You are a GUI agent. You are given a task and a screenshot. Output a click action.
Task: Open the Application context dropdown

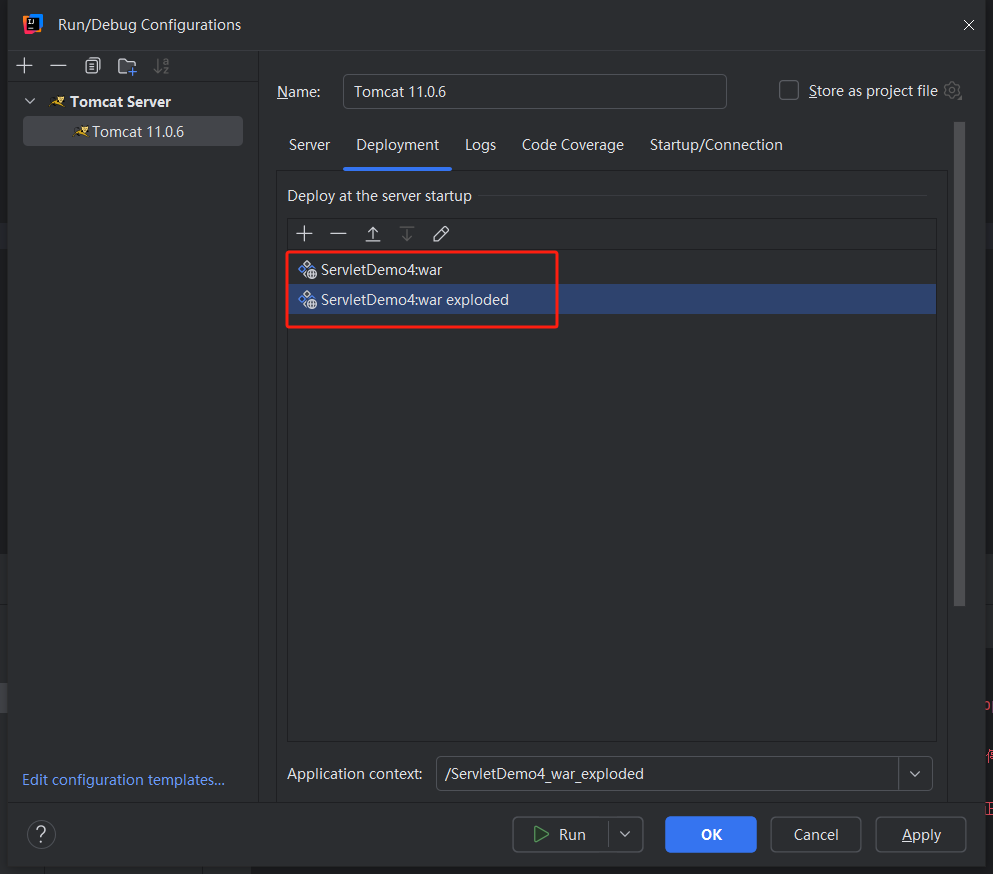[915, 774]
